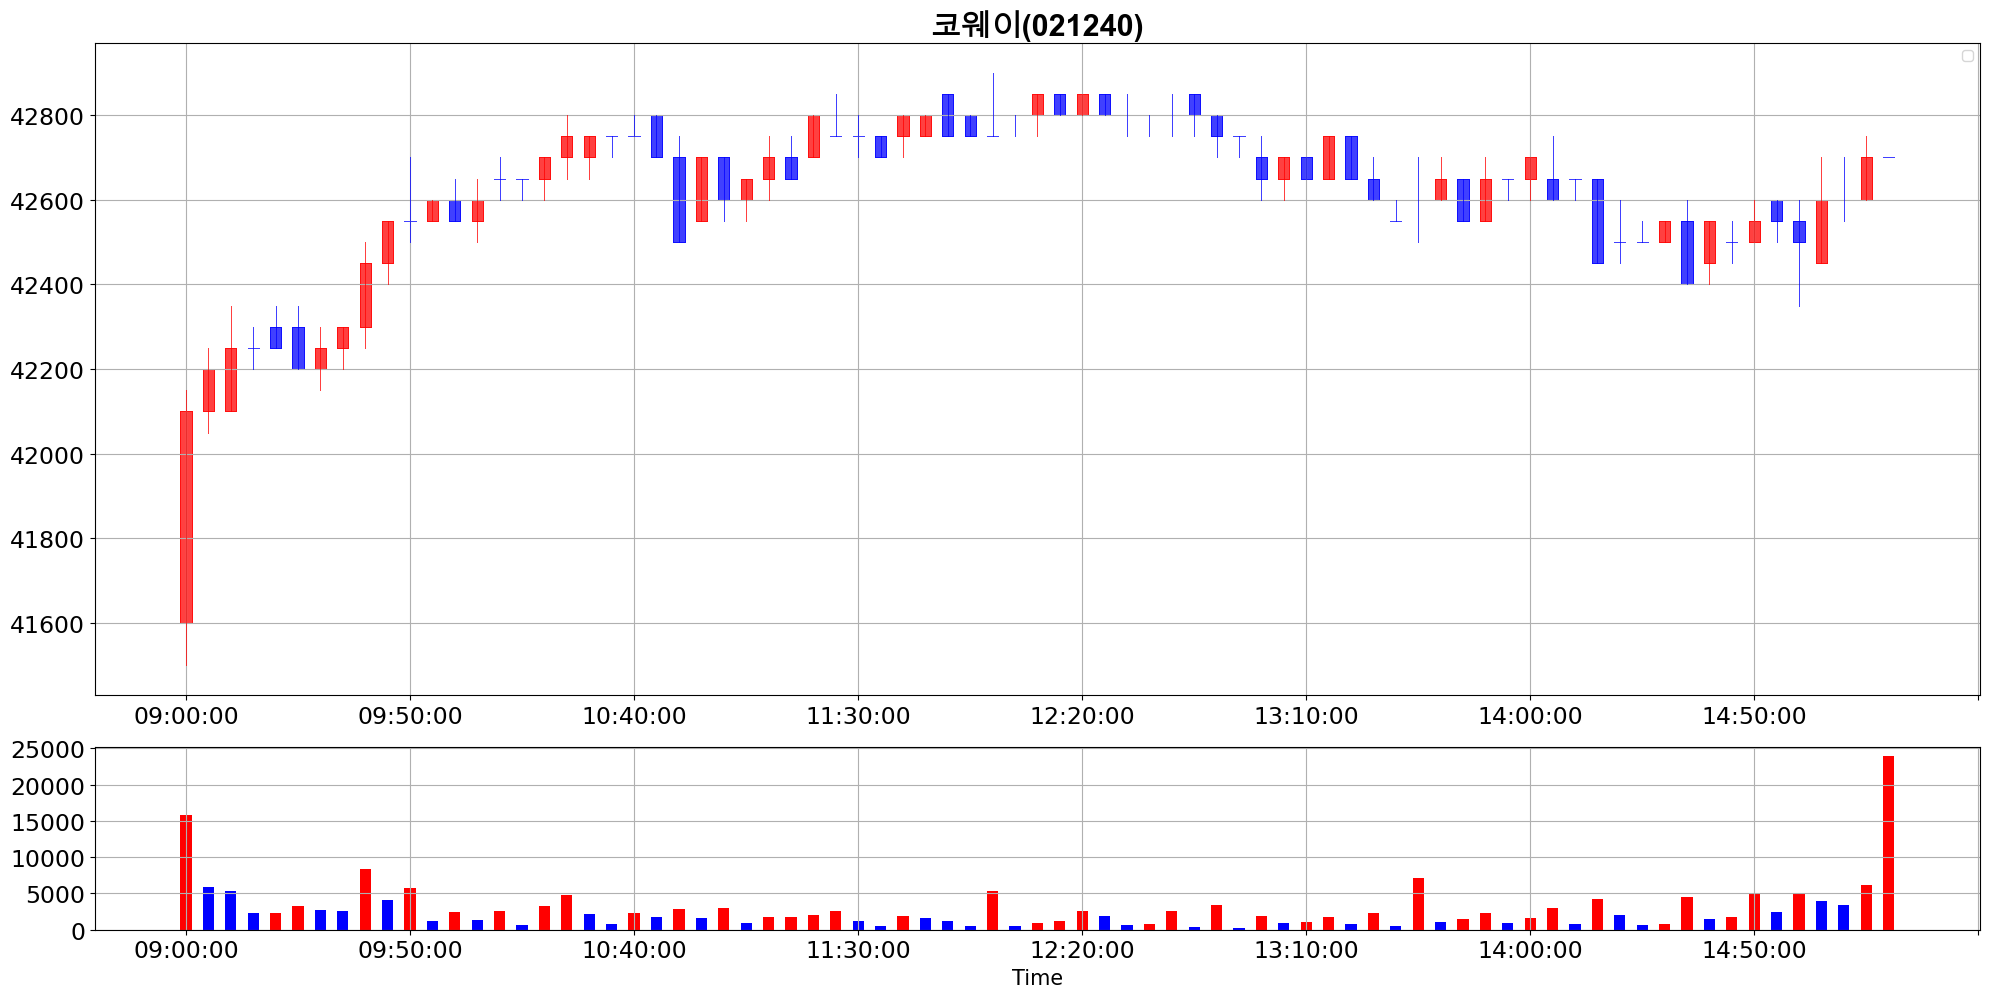
Task: Click the 5000 volume axis label
Action: (54, 895)
